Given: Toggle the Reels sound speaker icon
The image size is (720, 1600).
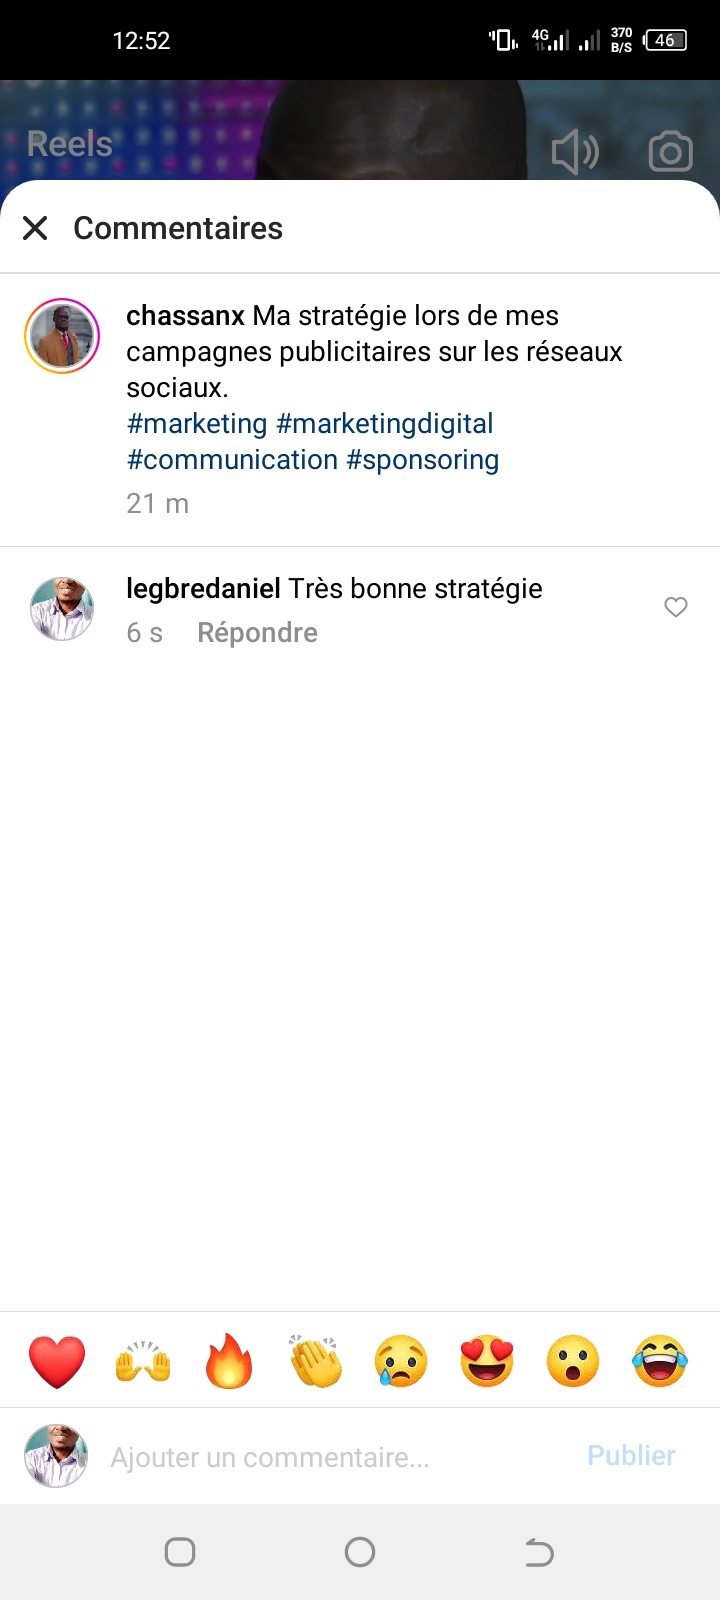Looking at the screenshot, I should (575, 152).
